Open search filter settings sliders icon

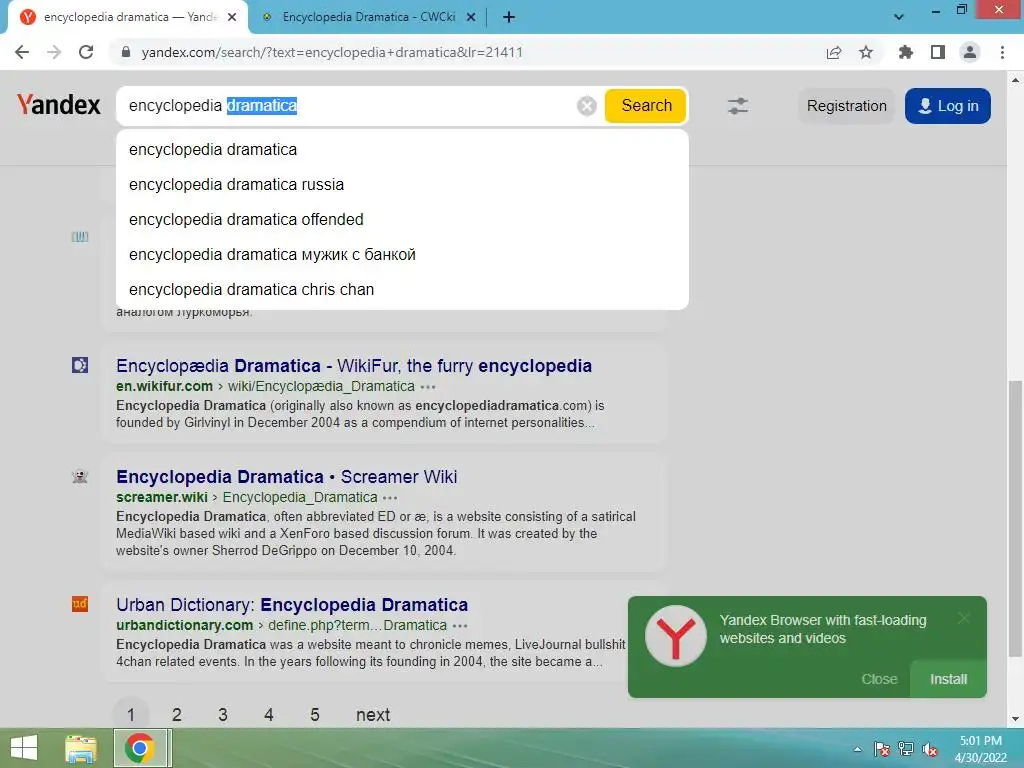tap(738, 106)
